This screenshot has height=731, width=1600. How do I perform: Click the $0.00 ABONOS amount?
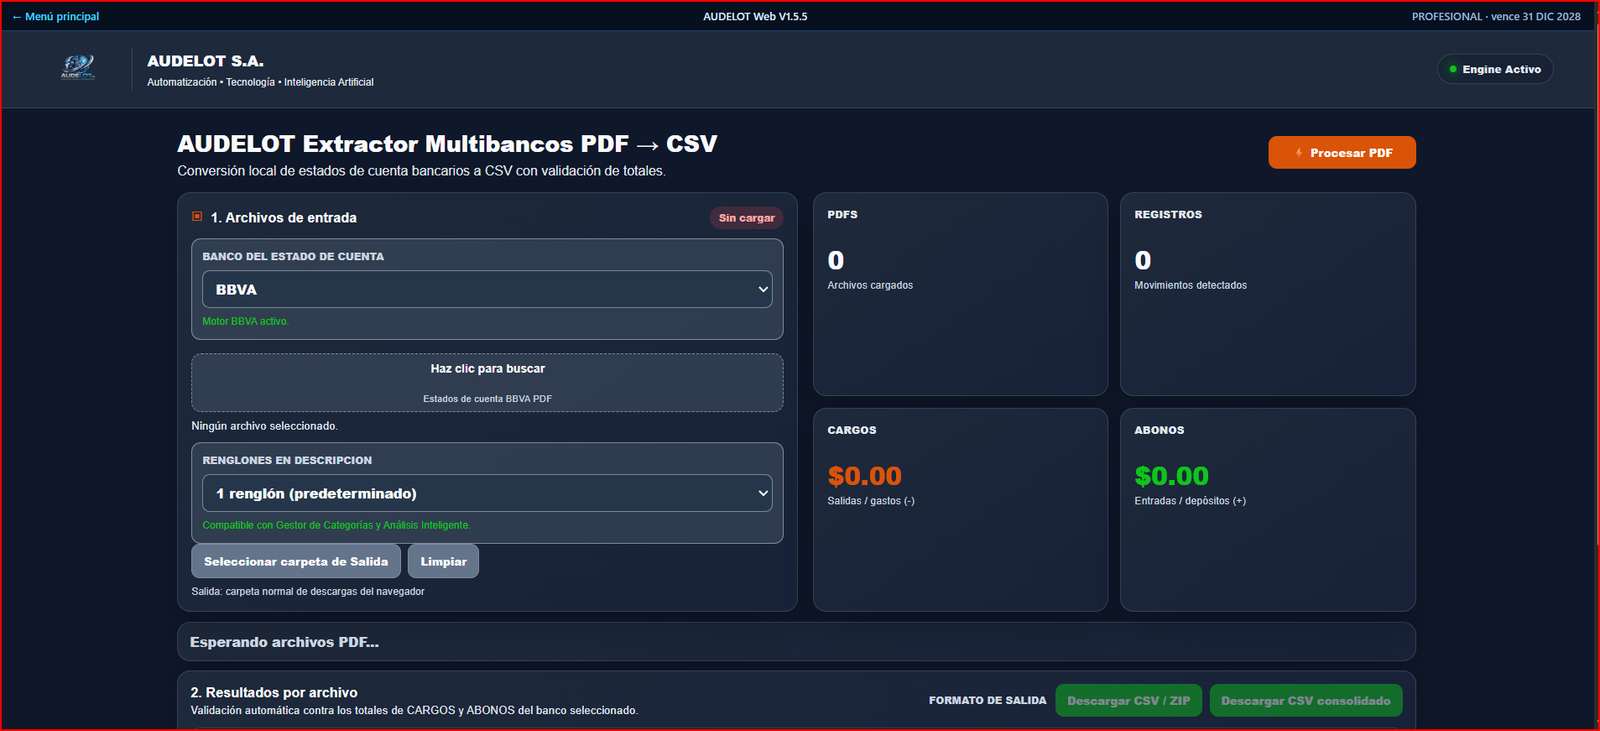click(1172, 476)
